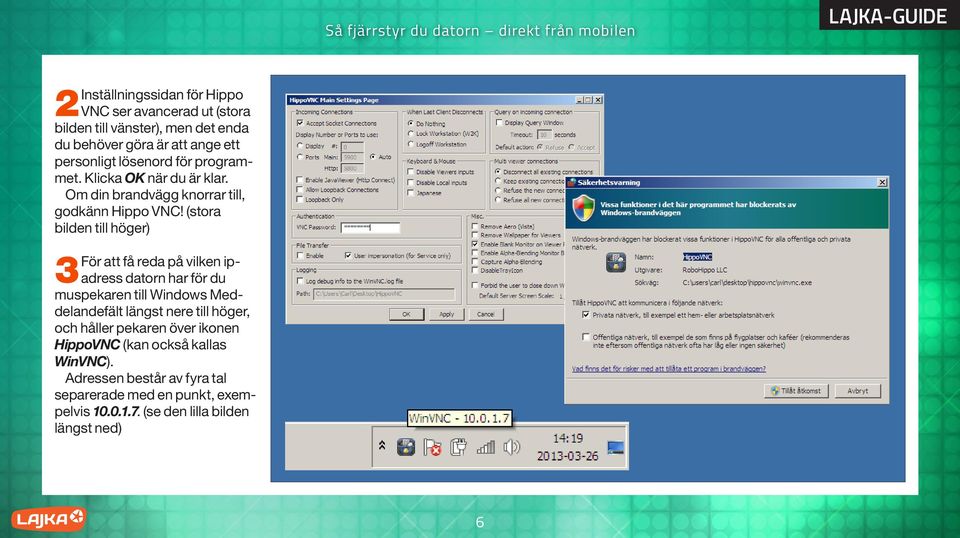Click the Windows firewall shield icon

coord(583,208)
